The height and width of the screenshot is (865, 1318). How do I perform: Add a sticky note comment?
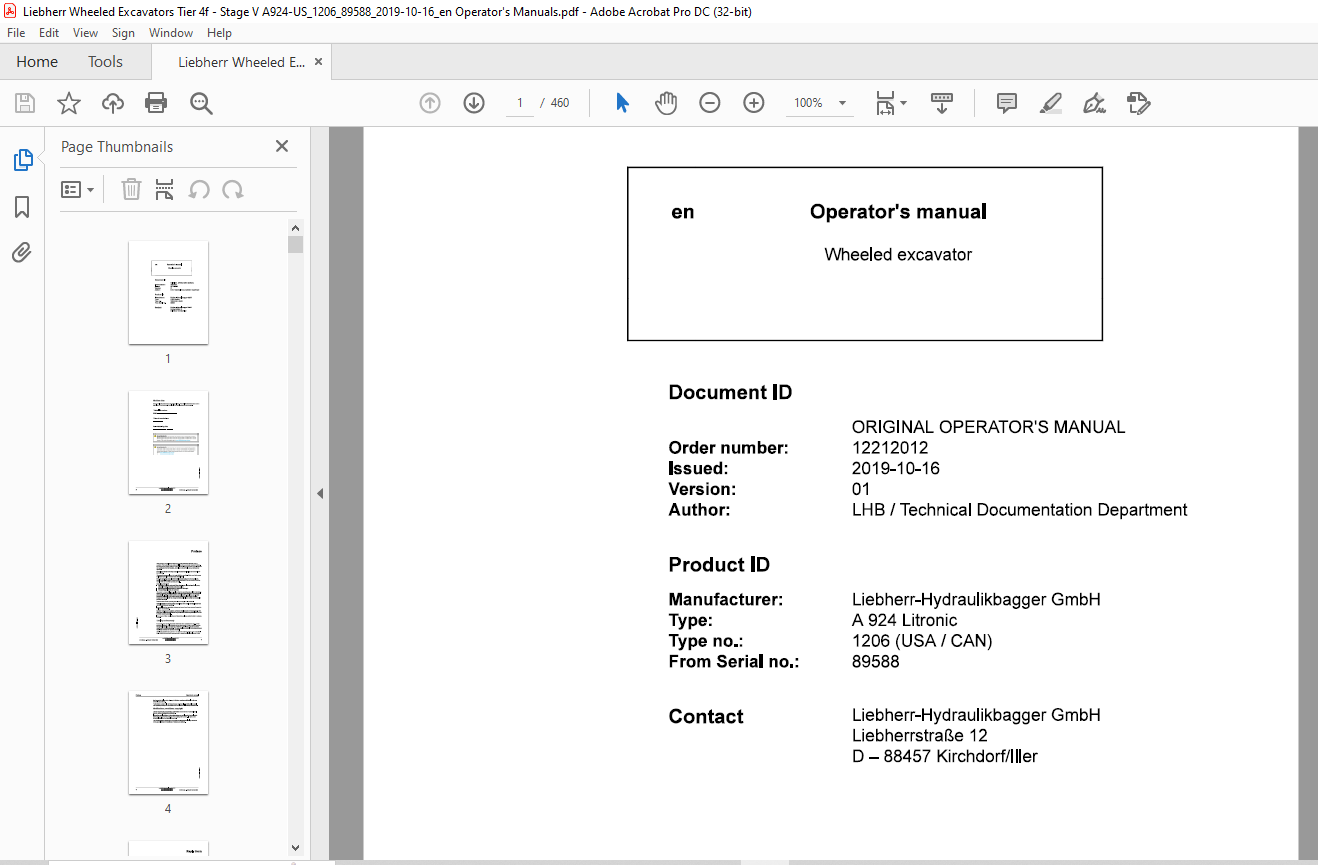1007,103
